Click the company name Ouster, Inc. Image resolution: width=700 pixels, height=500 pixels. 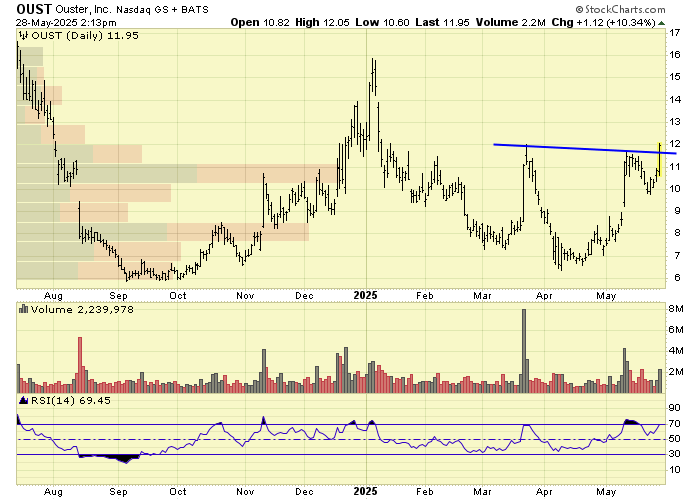point(83,9)
